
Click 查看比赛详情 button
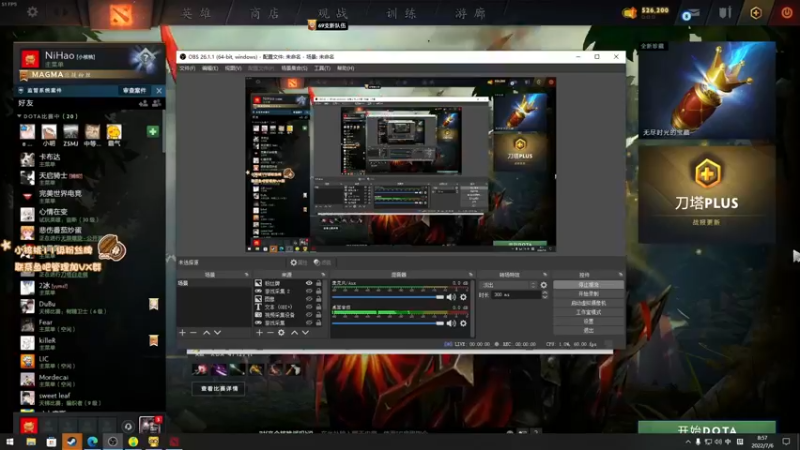click(x=219, y=389)
